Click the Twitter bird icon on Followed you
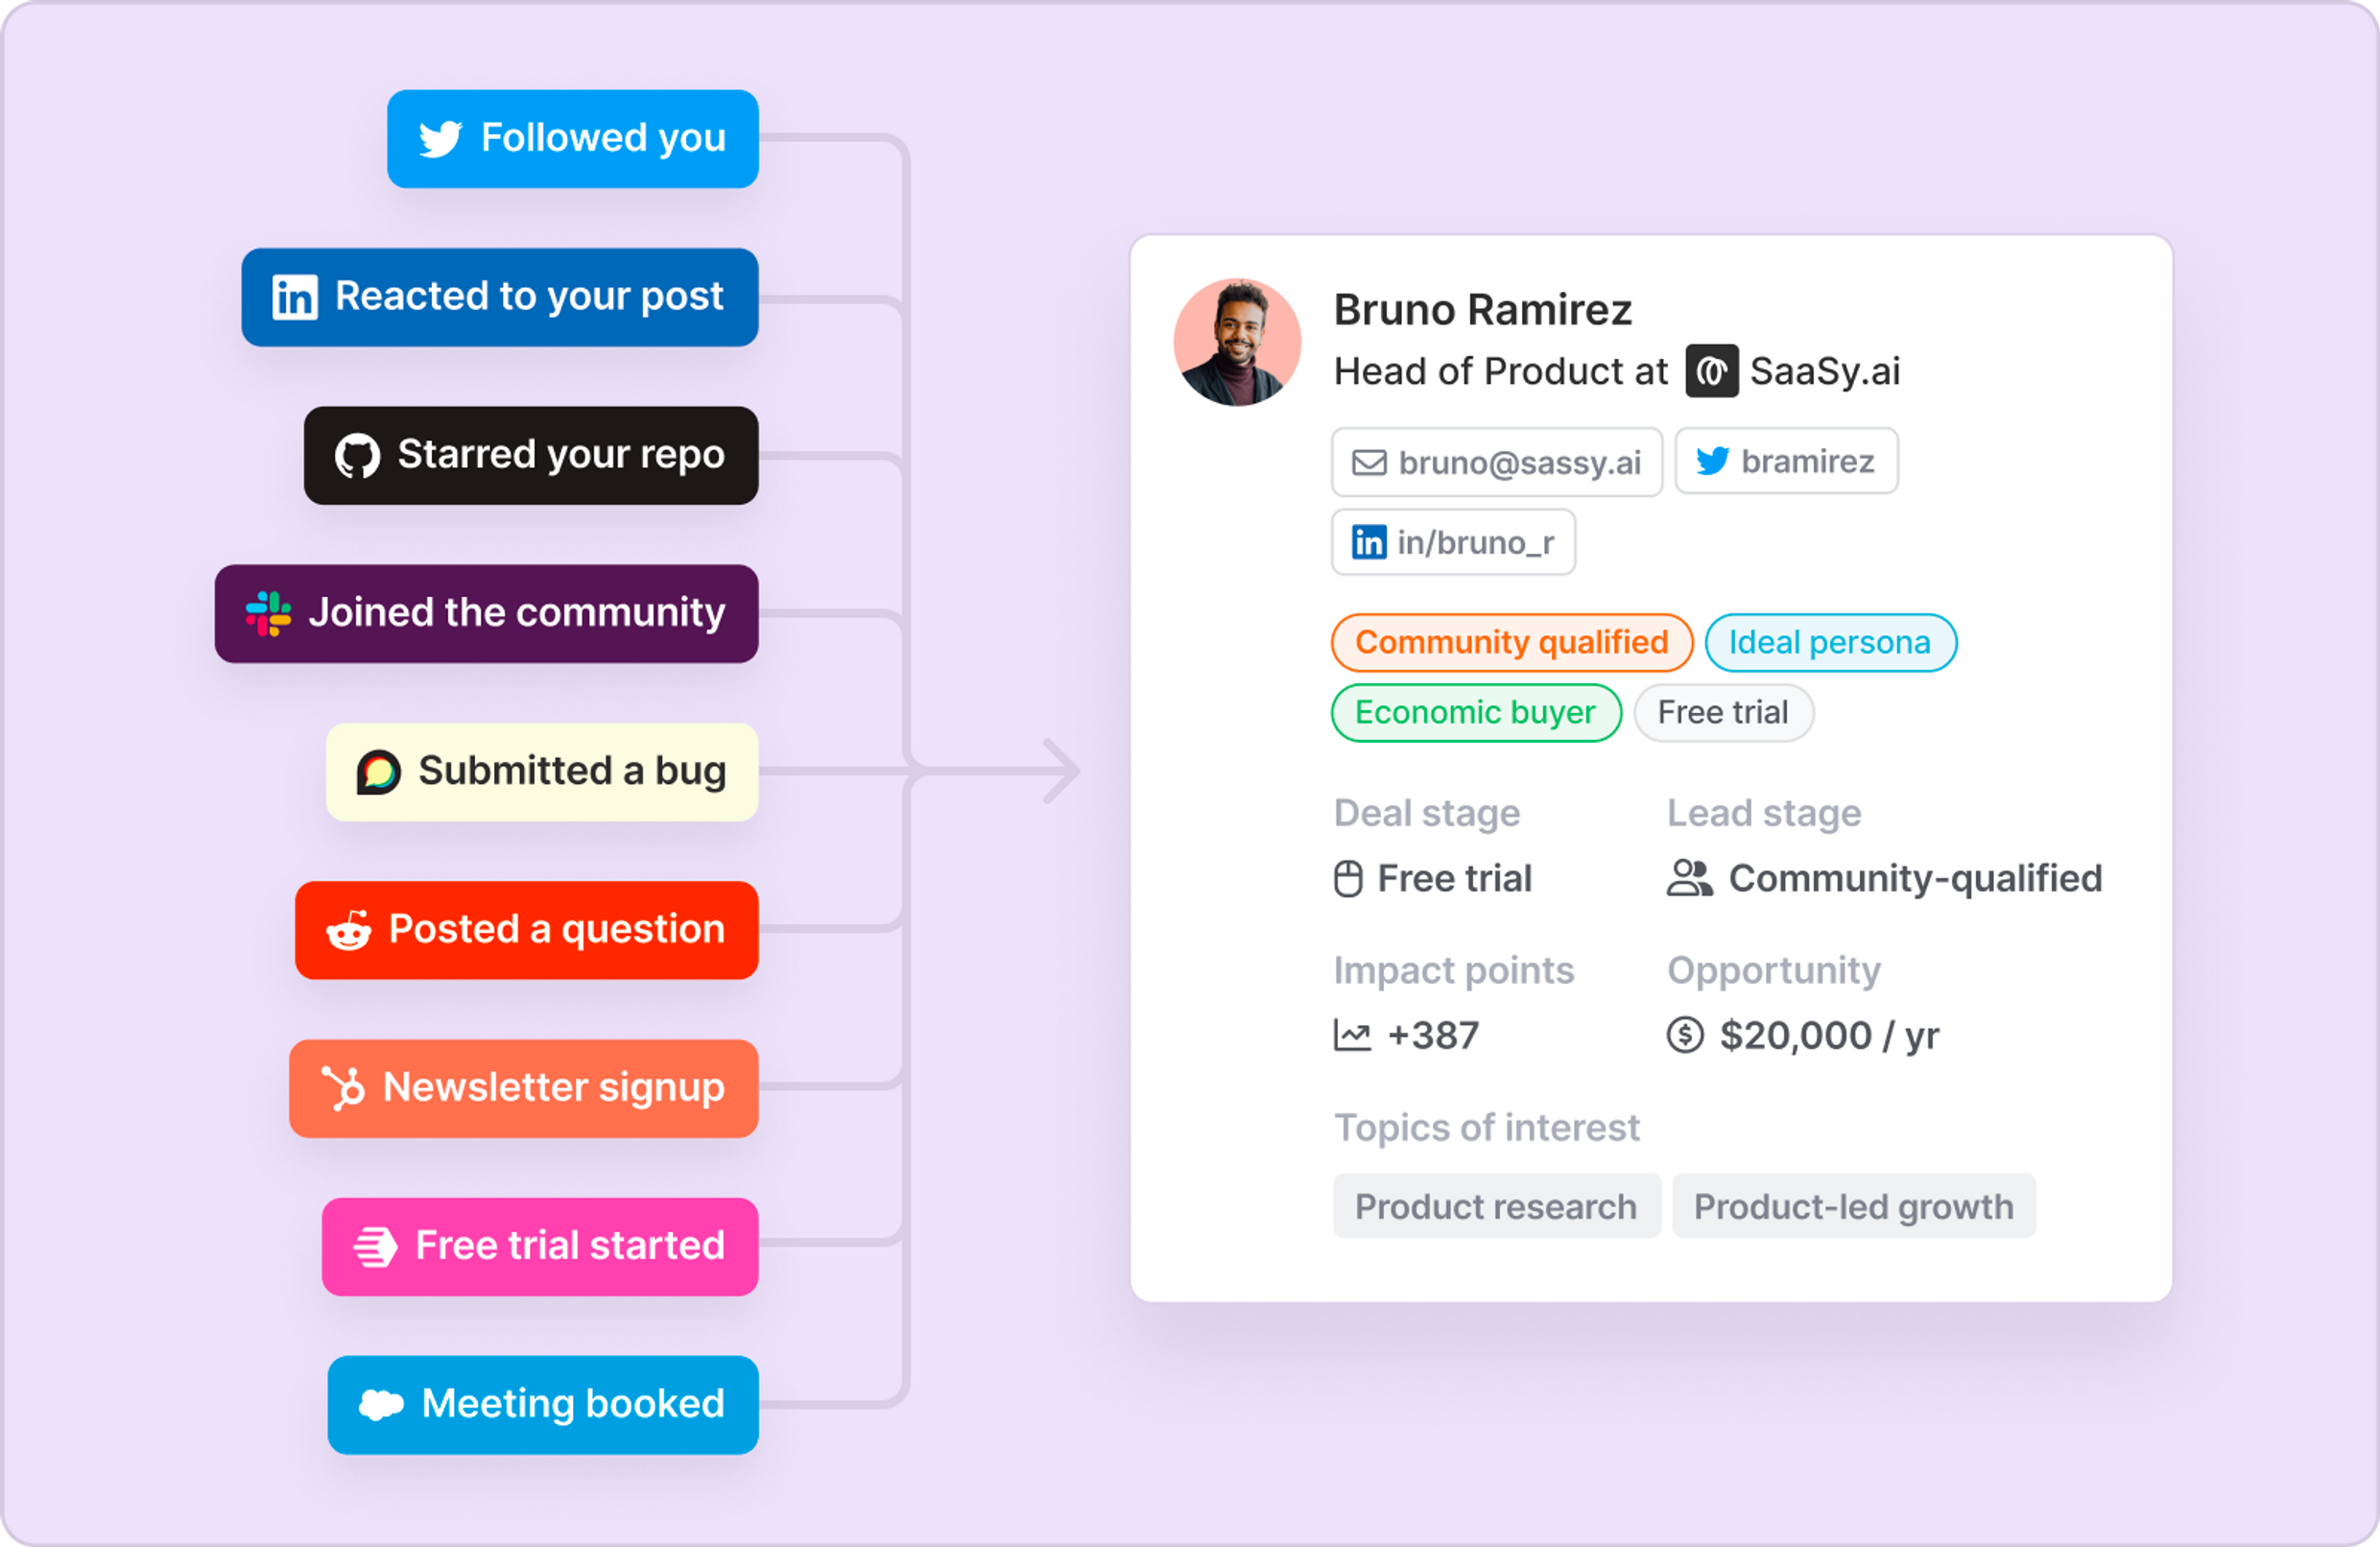Image resolution: width=2380 pixels, height=1547 pixels. pyautogui.click(x=440, y=139)
